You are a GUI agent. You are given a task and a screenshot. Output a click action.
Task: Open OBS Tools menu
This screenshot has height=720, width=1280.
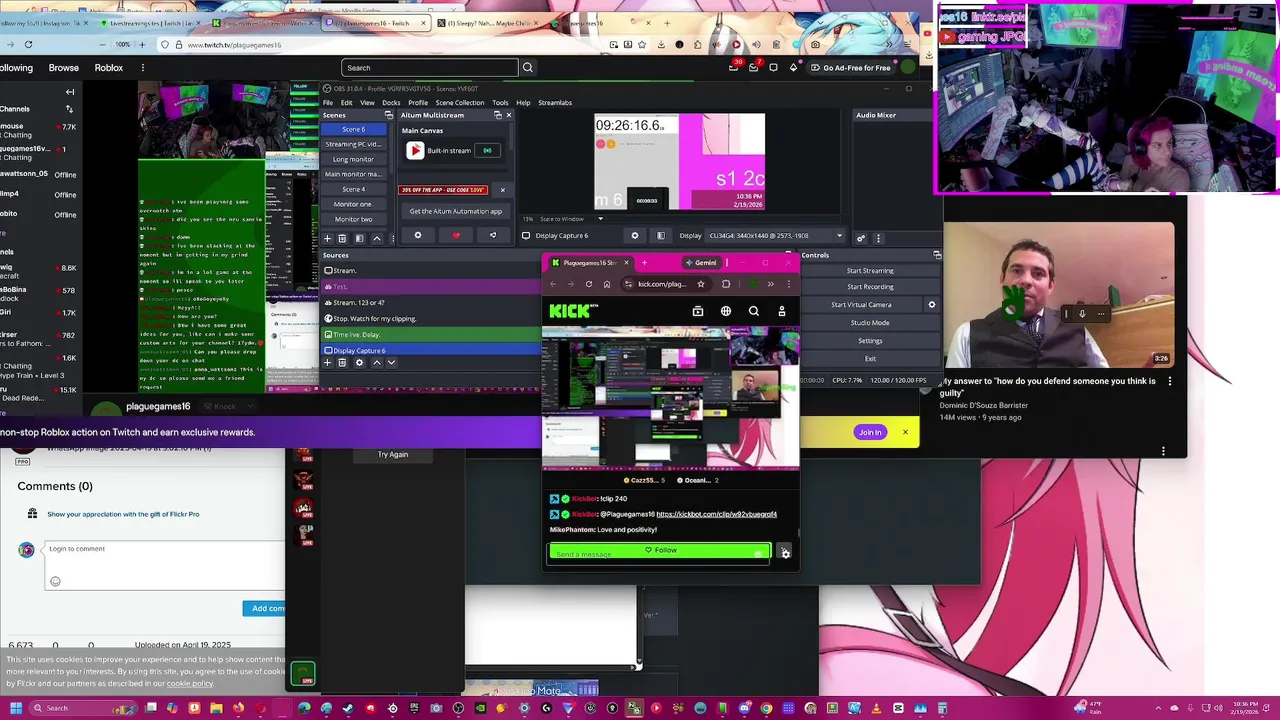[x=500, y=102]
